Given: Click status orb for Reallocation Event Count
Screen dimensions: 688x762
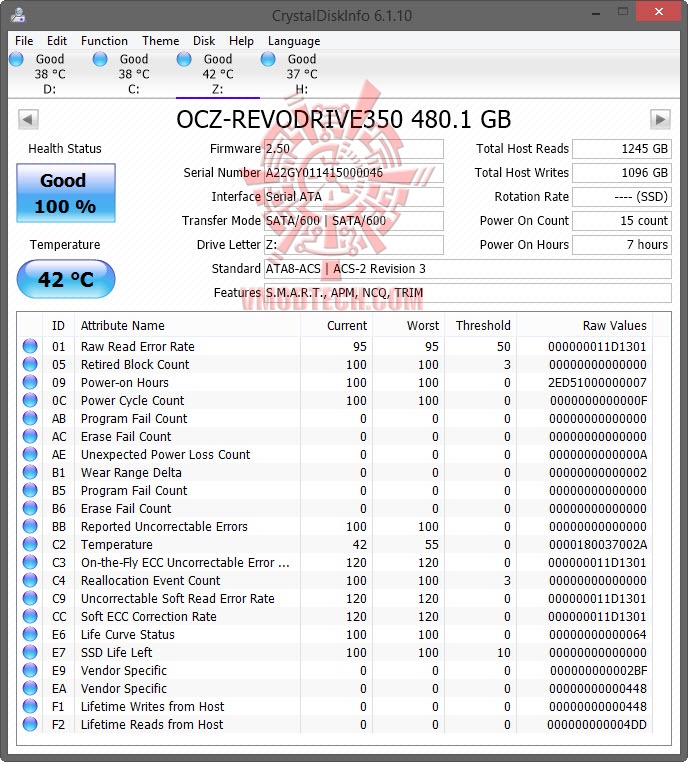Looking at the screenshot, I should (x=30, y=580).
